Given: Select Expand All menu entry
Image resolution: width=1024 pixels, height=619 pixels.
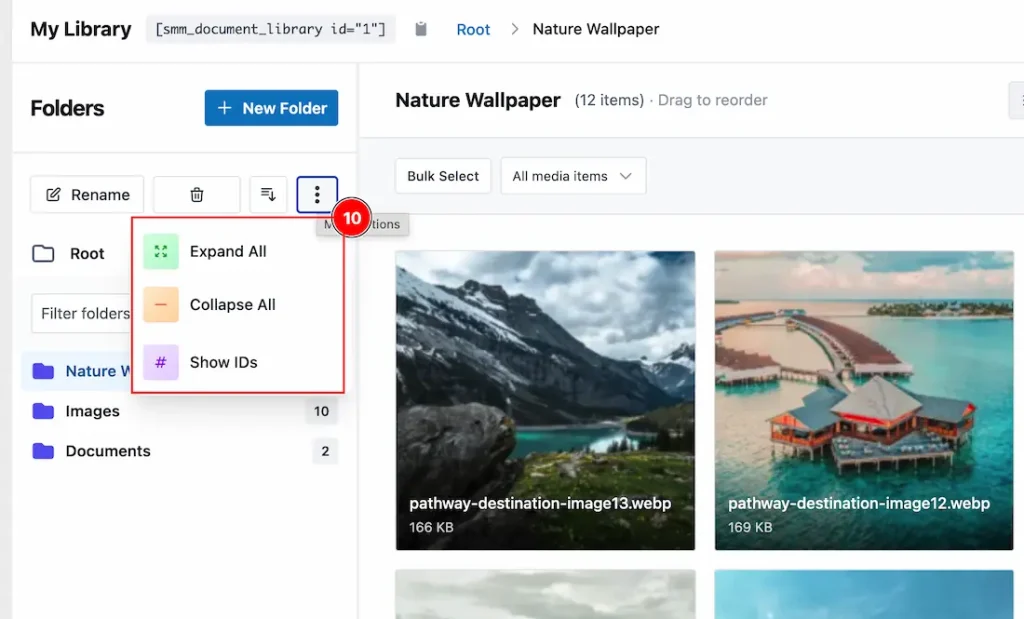Looking at the screenshot, I should click(x=238, y=251).
